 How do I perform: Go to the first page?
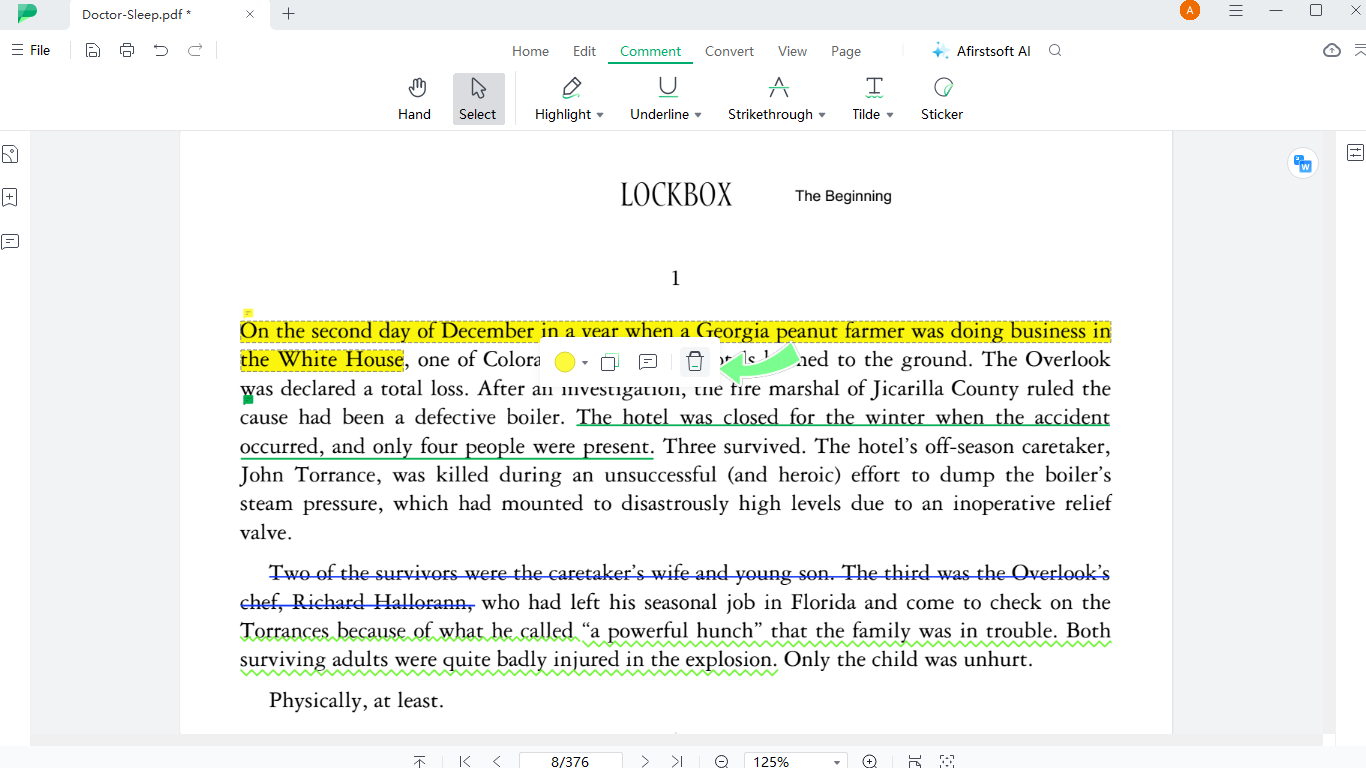pos(465,762)
